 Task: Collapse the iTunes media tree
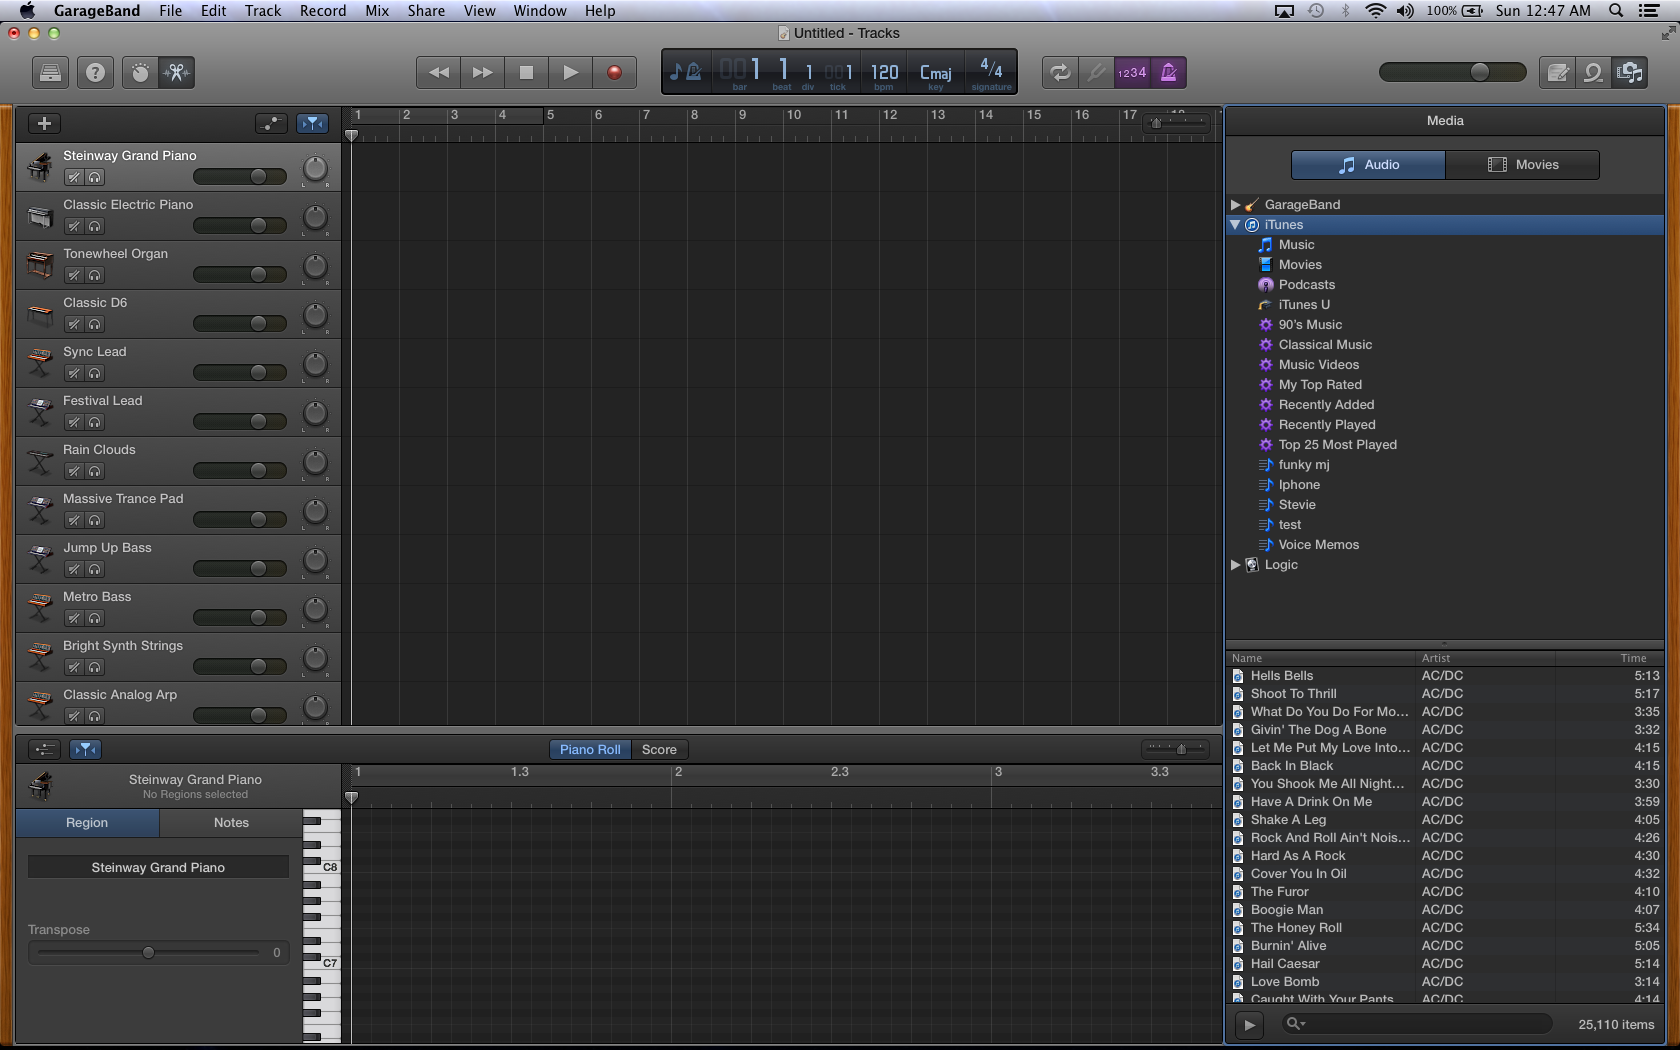1236,224
